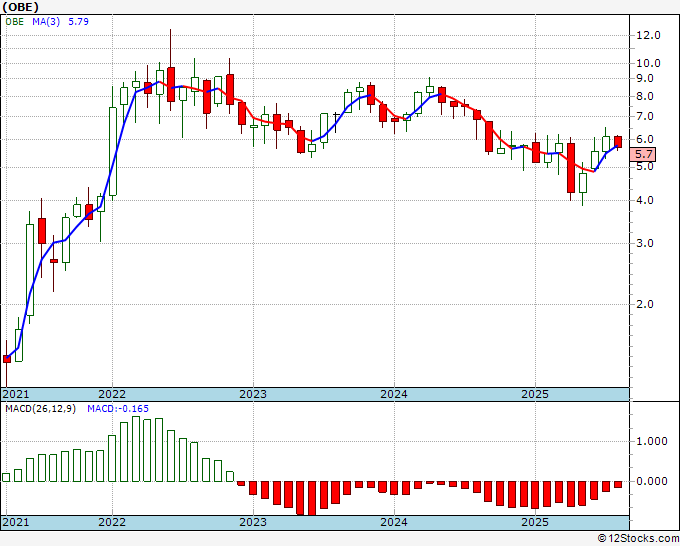Click 2023 on the price chart timeline

[253, 394]
